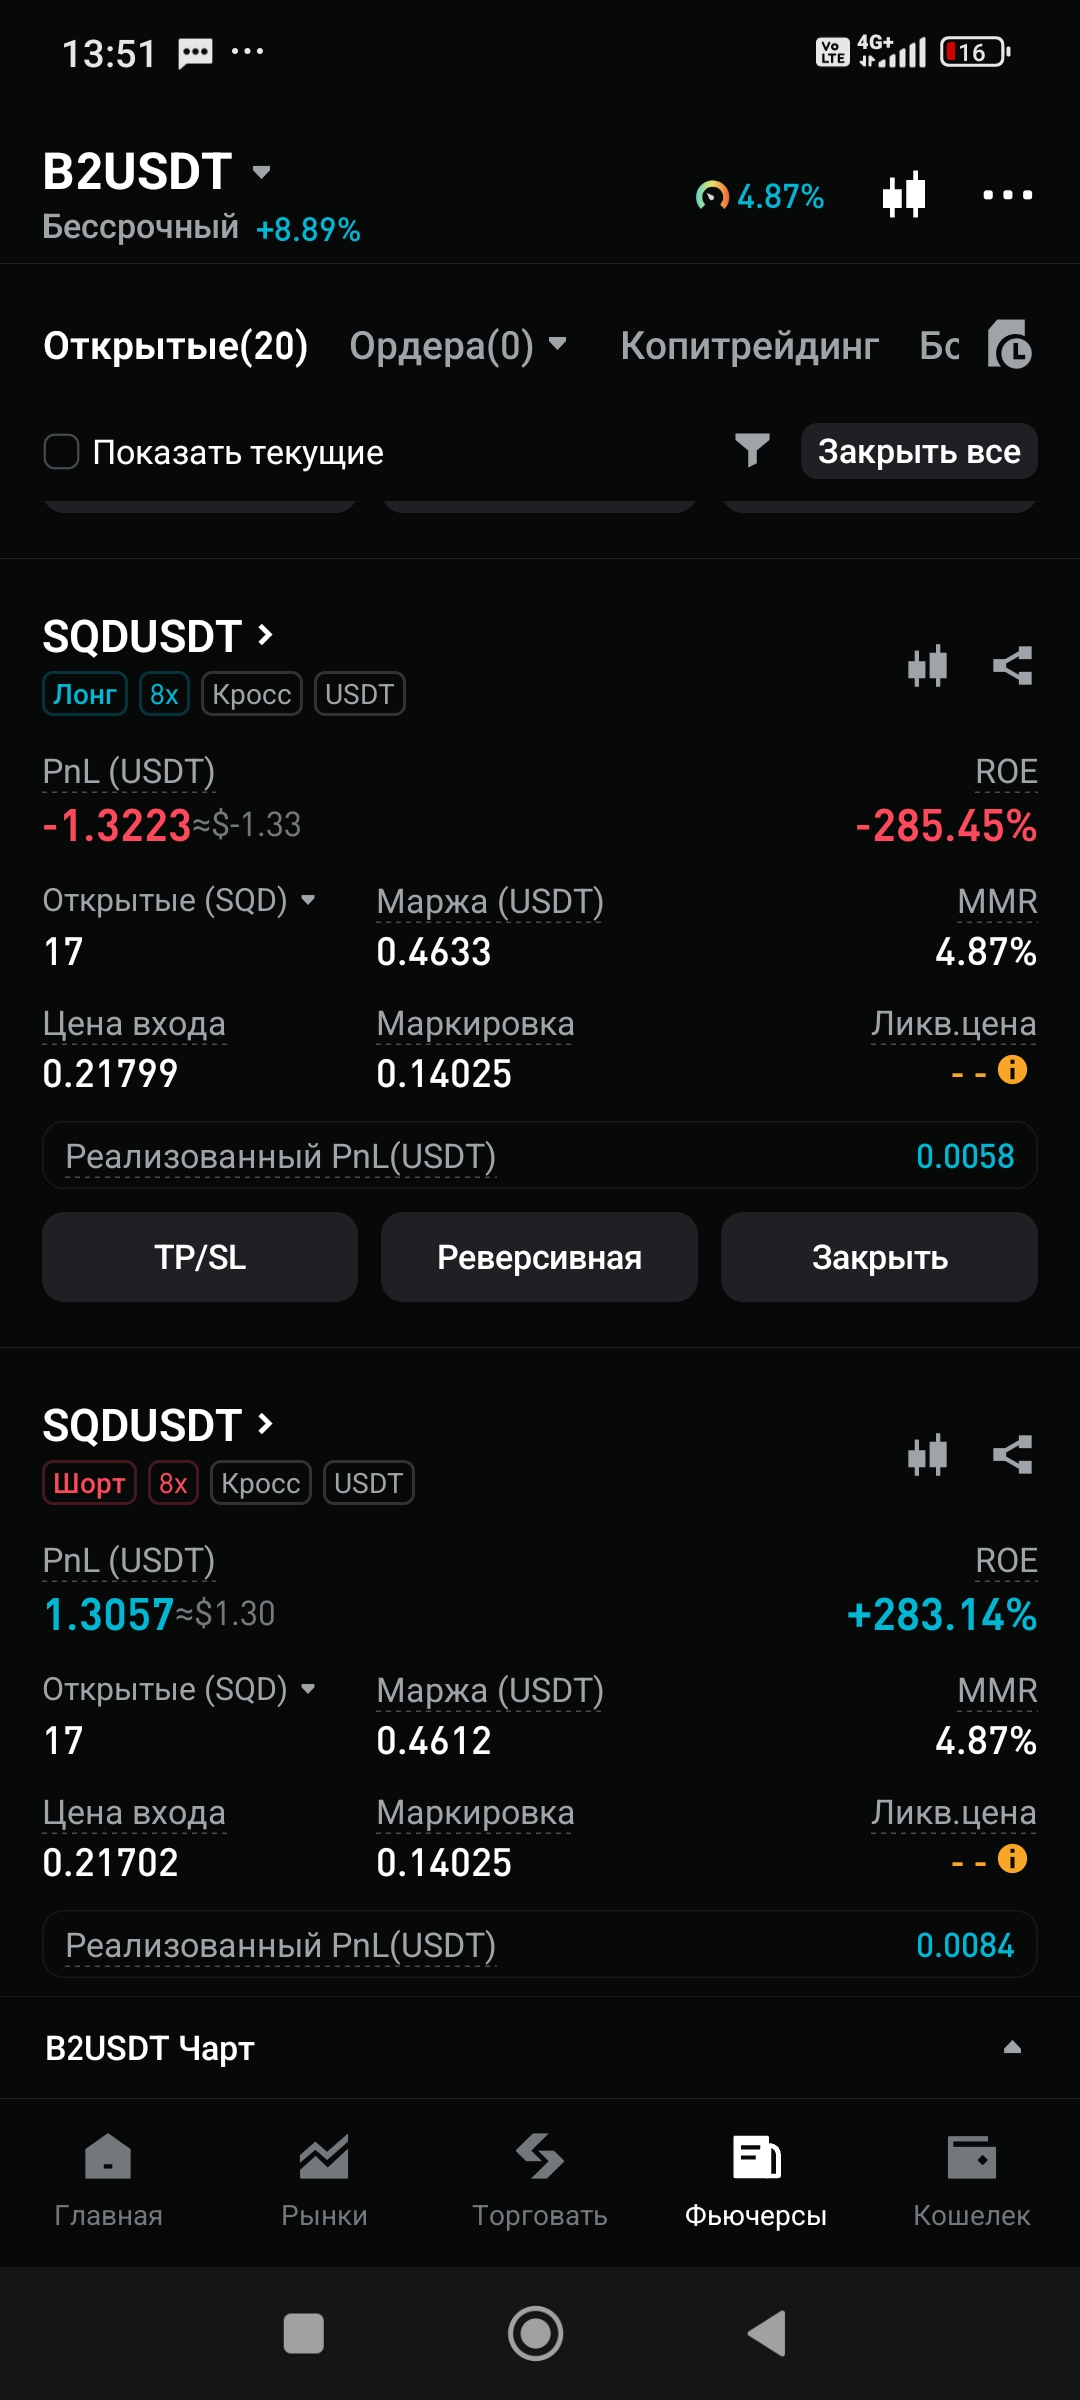The width and height of the screenshot is (1080, 2400).
Task: Switch to the Копитрейдинг tab
Action: (x=749, y=346)
